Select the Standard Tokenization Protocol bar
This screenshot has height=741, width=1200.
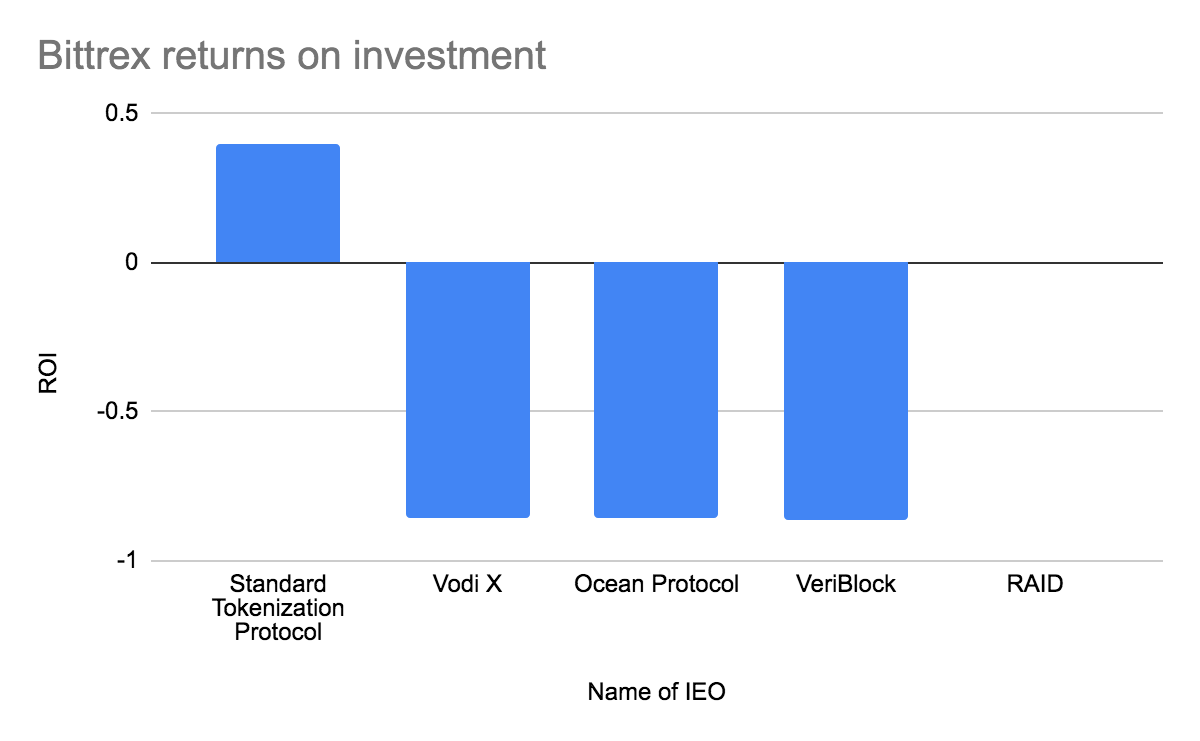(278, 204)
